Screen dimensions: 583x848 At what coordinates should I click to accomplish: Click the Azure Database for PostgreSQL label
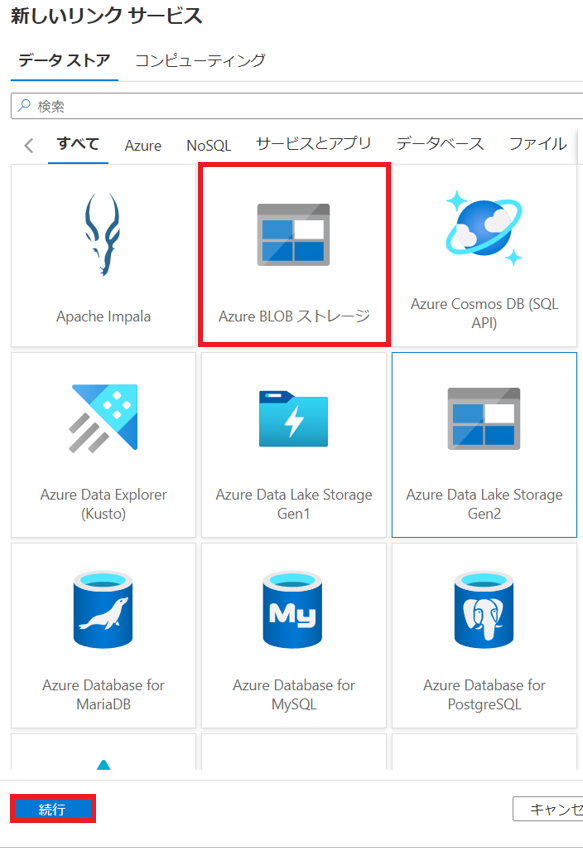click(x=484, y=694)
